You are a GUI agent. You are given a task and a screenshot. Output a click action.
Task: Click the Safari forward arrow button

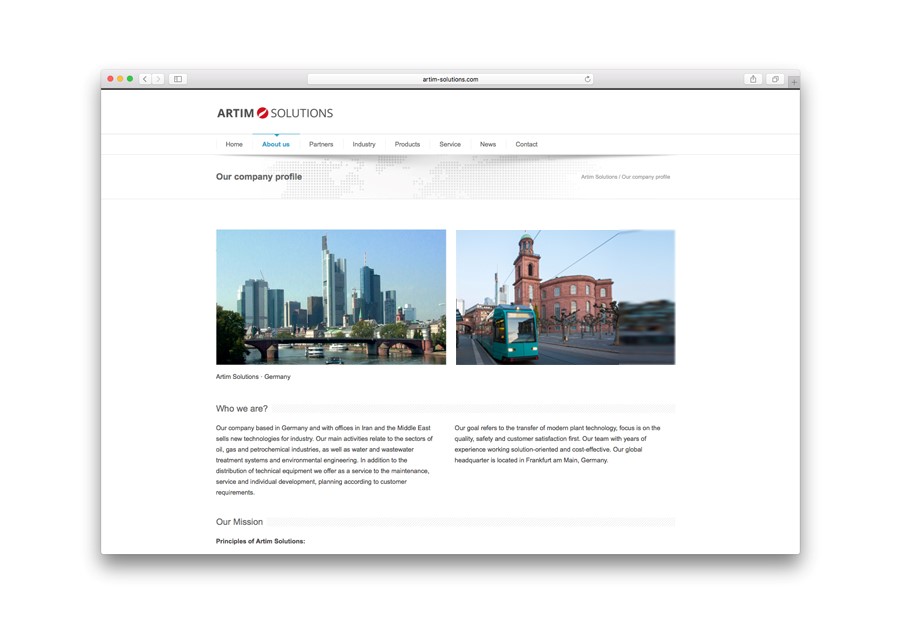pyautogui.click(x=158, y=79)
